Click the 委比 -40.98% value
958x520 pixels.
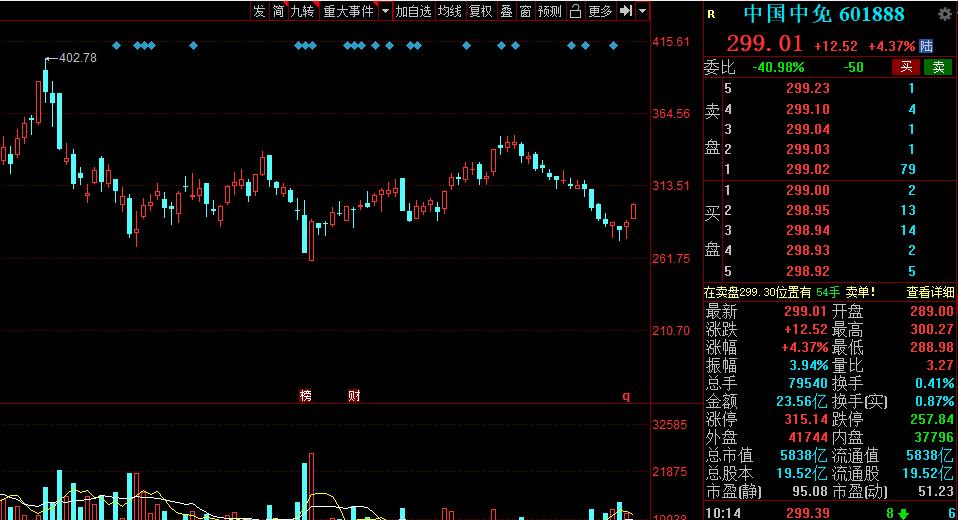point(778,67)
